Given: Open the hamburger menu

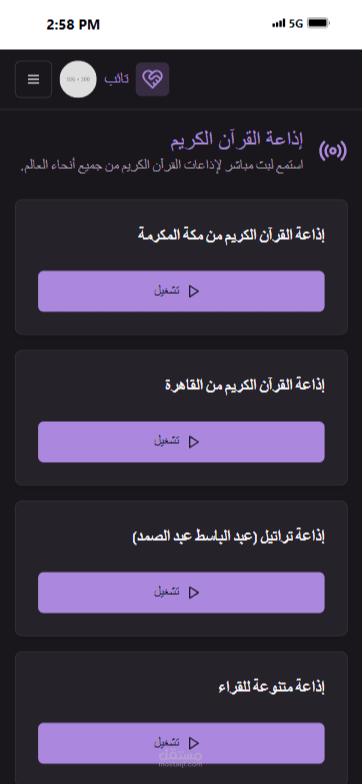Looking at the screenshot, I should click(x=34, y=79).
